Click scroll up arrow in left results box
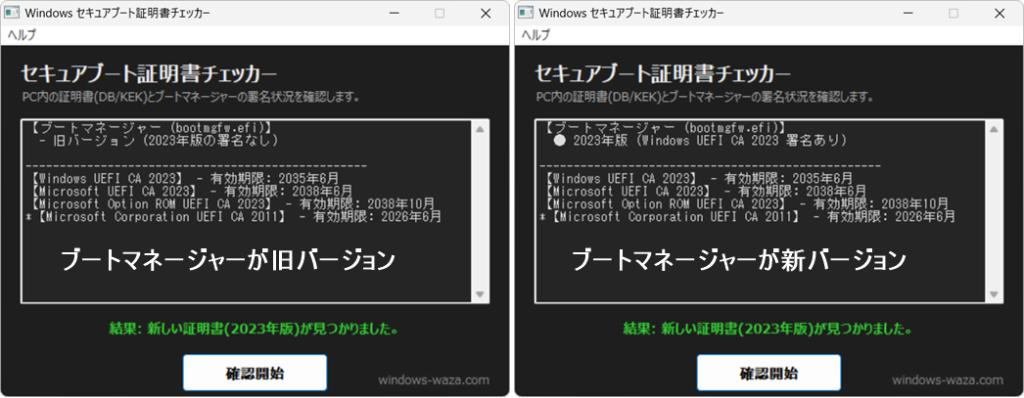The height and width of the screenshot is (398, 1024). pos(480,129)
